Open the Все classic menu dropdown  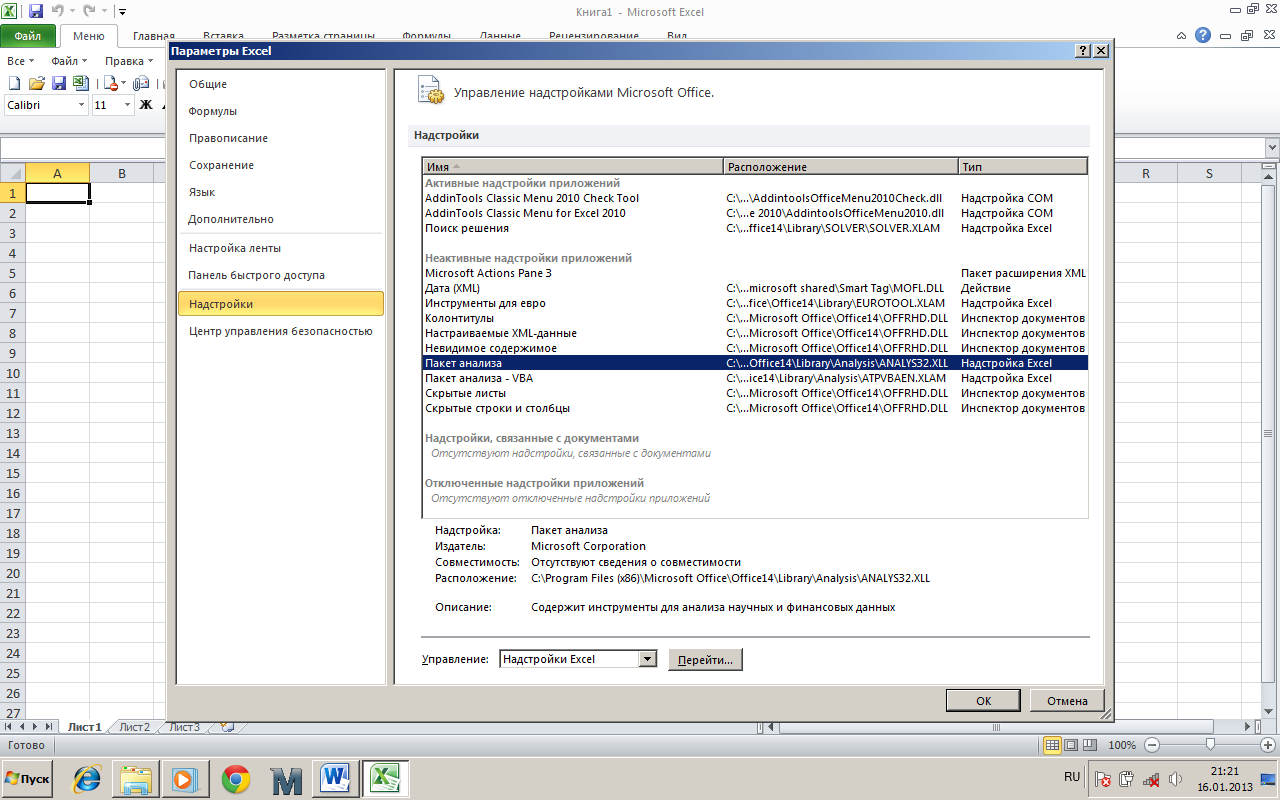click(19, 61)
